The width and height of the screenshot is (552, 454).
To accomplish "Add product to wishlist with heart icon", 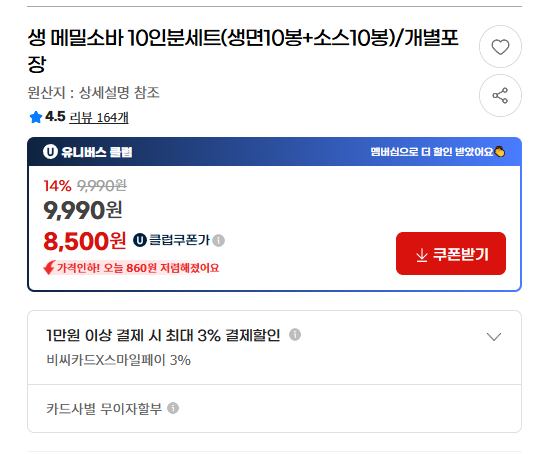I will tap(500, 46).
